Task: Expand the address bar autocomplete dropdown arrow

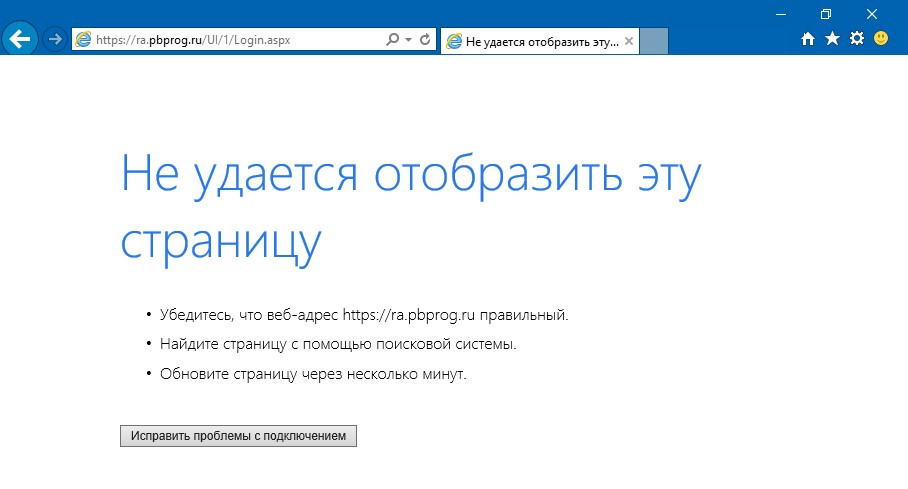Action: (x=408, y=40)
